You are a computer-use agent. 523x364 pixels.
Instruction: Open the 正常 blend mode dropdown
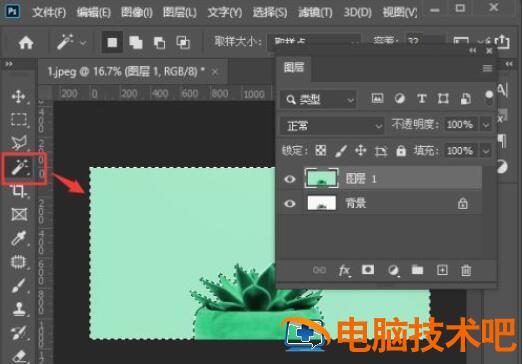click(332, 126)
